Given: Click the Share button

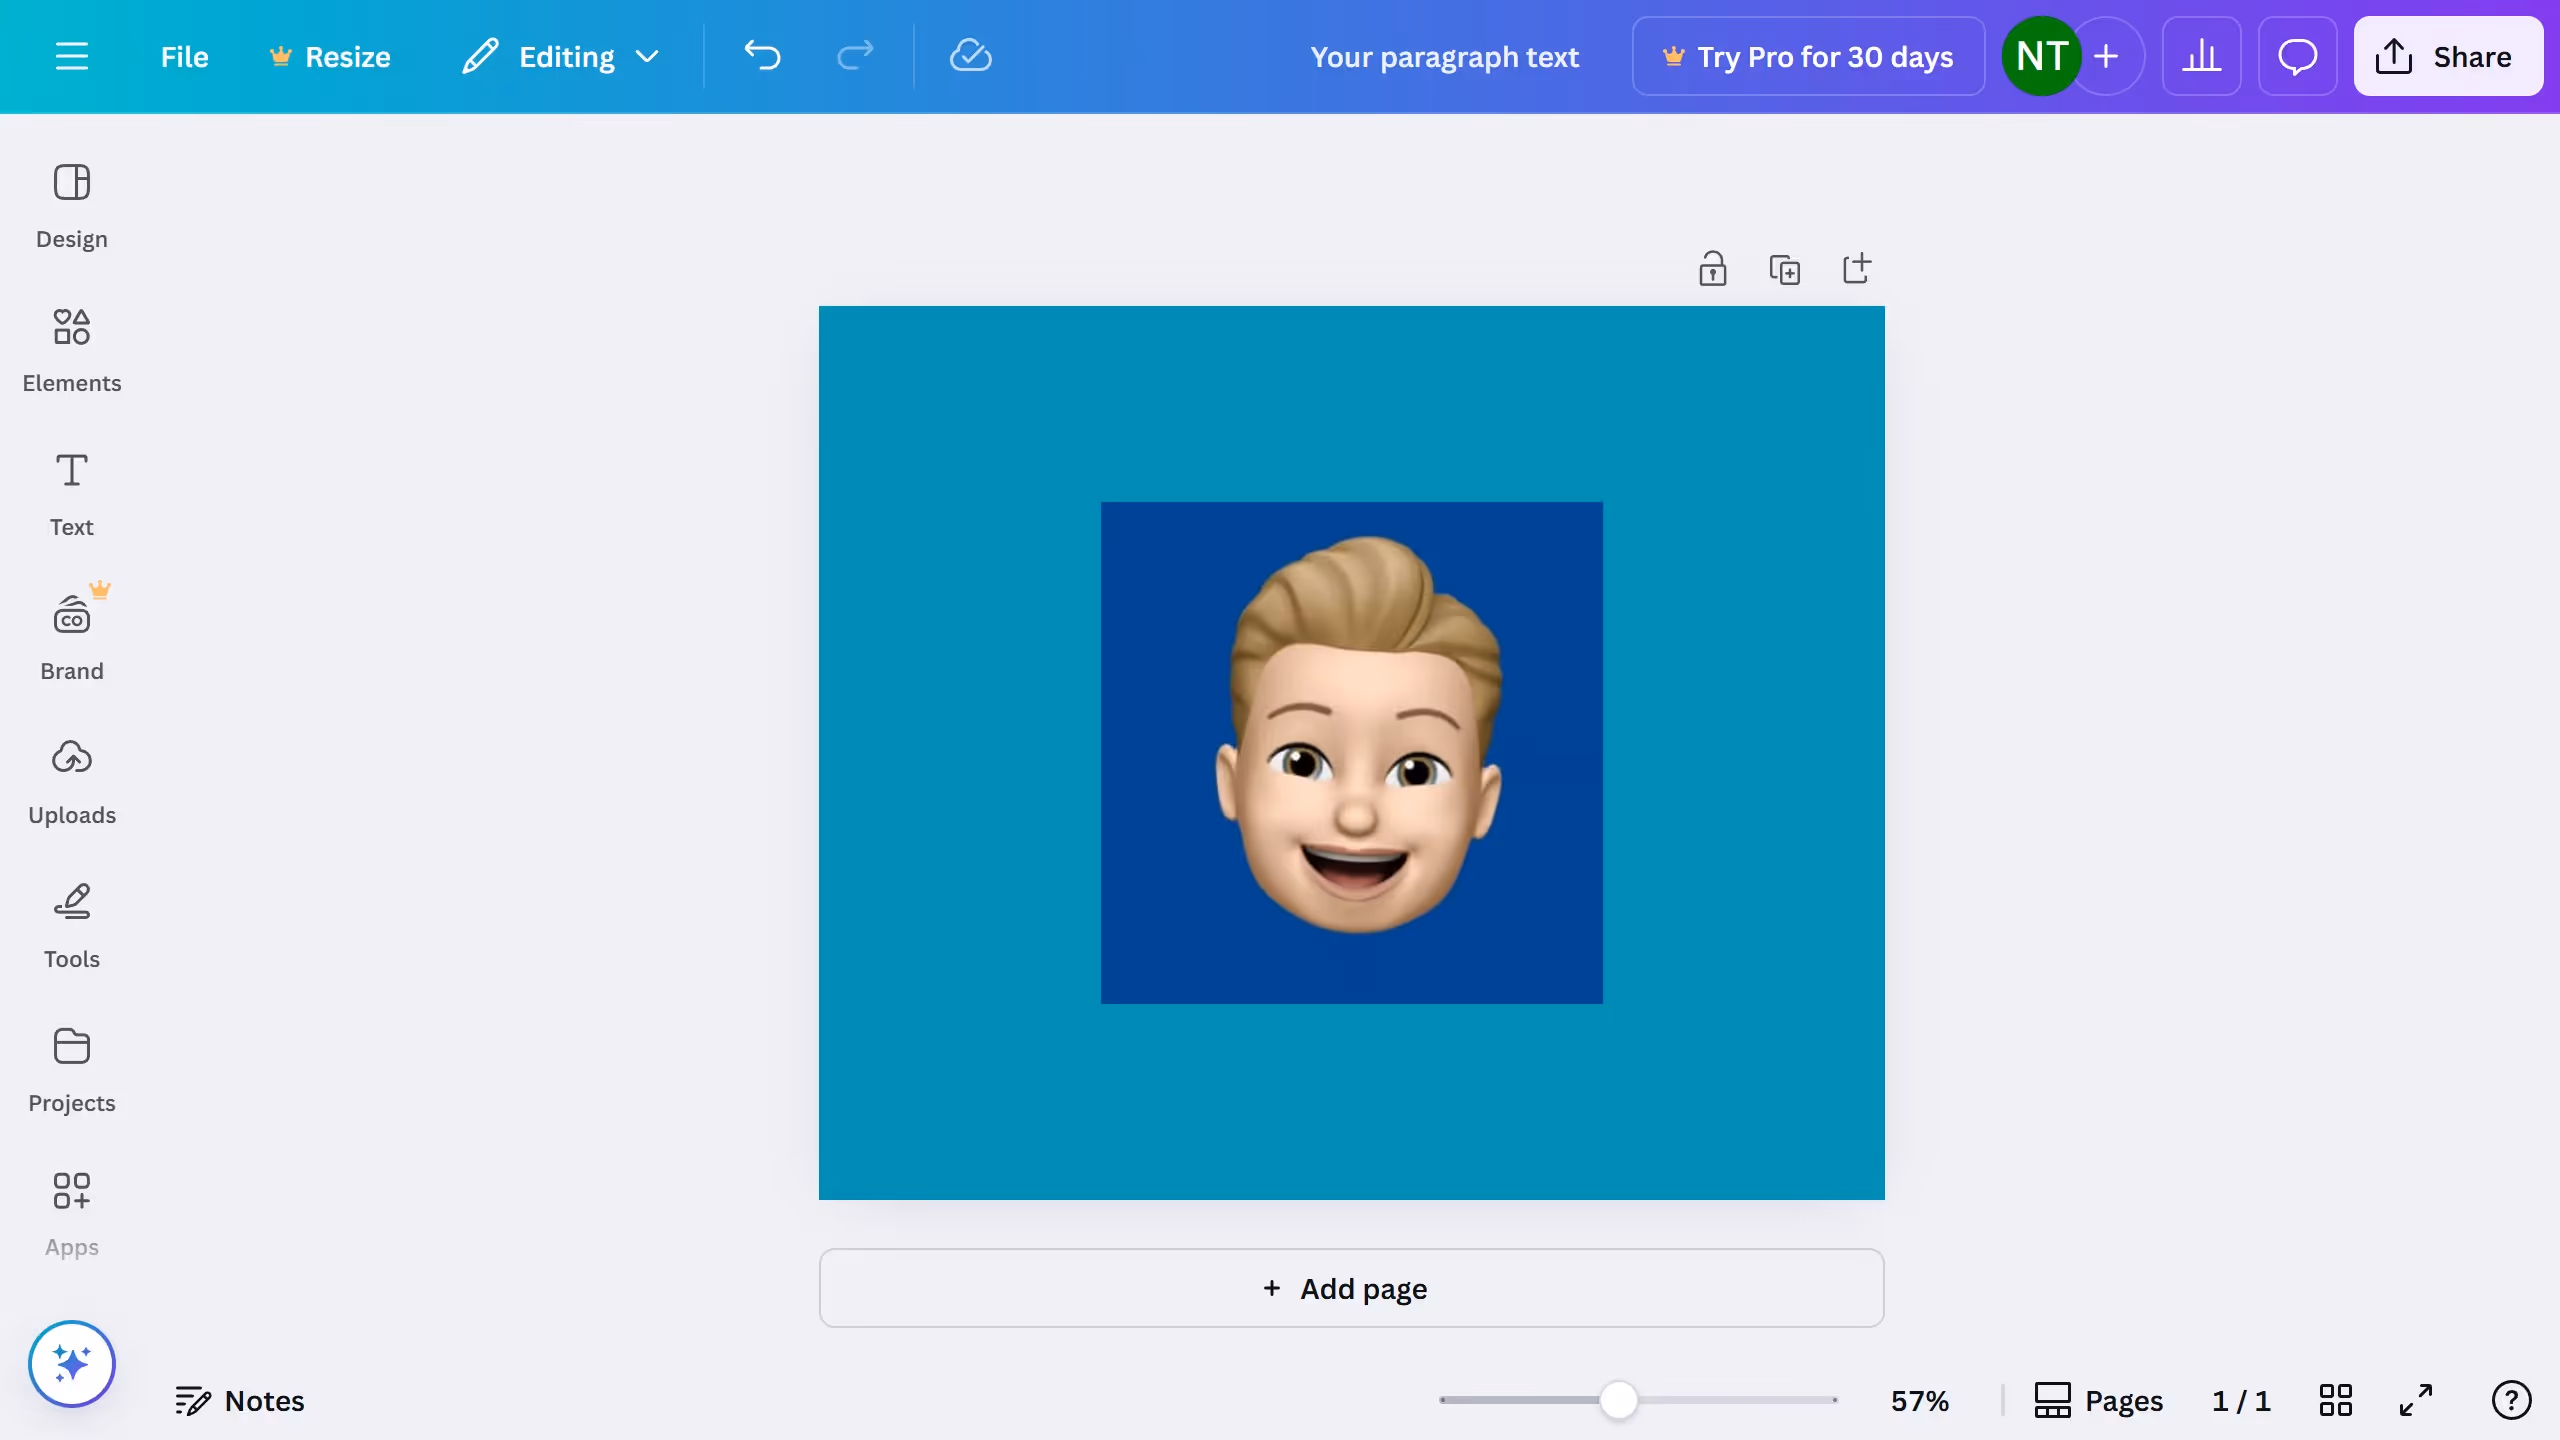Looking at the screenshot, I should pyautogui.click(x=2447, y=56).
